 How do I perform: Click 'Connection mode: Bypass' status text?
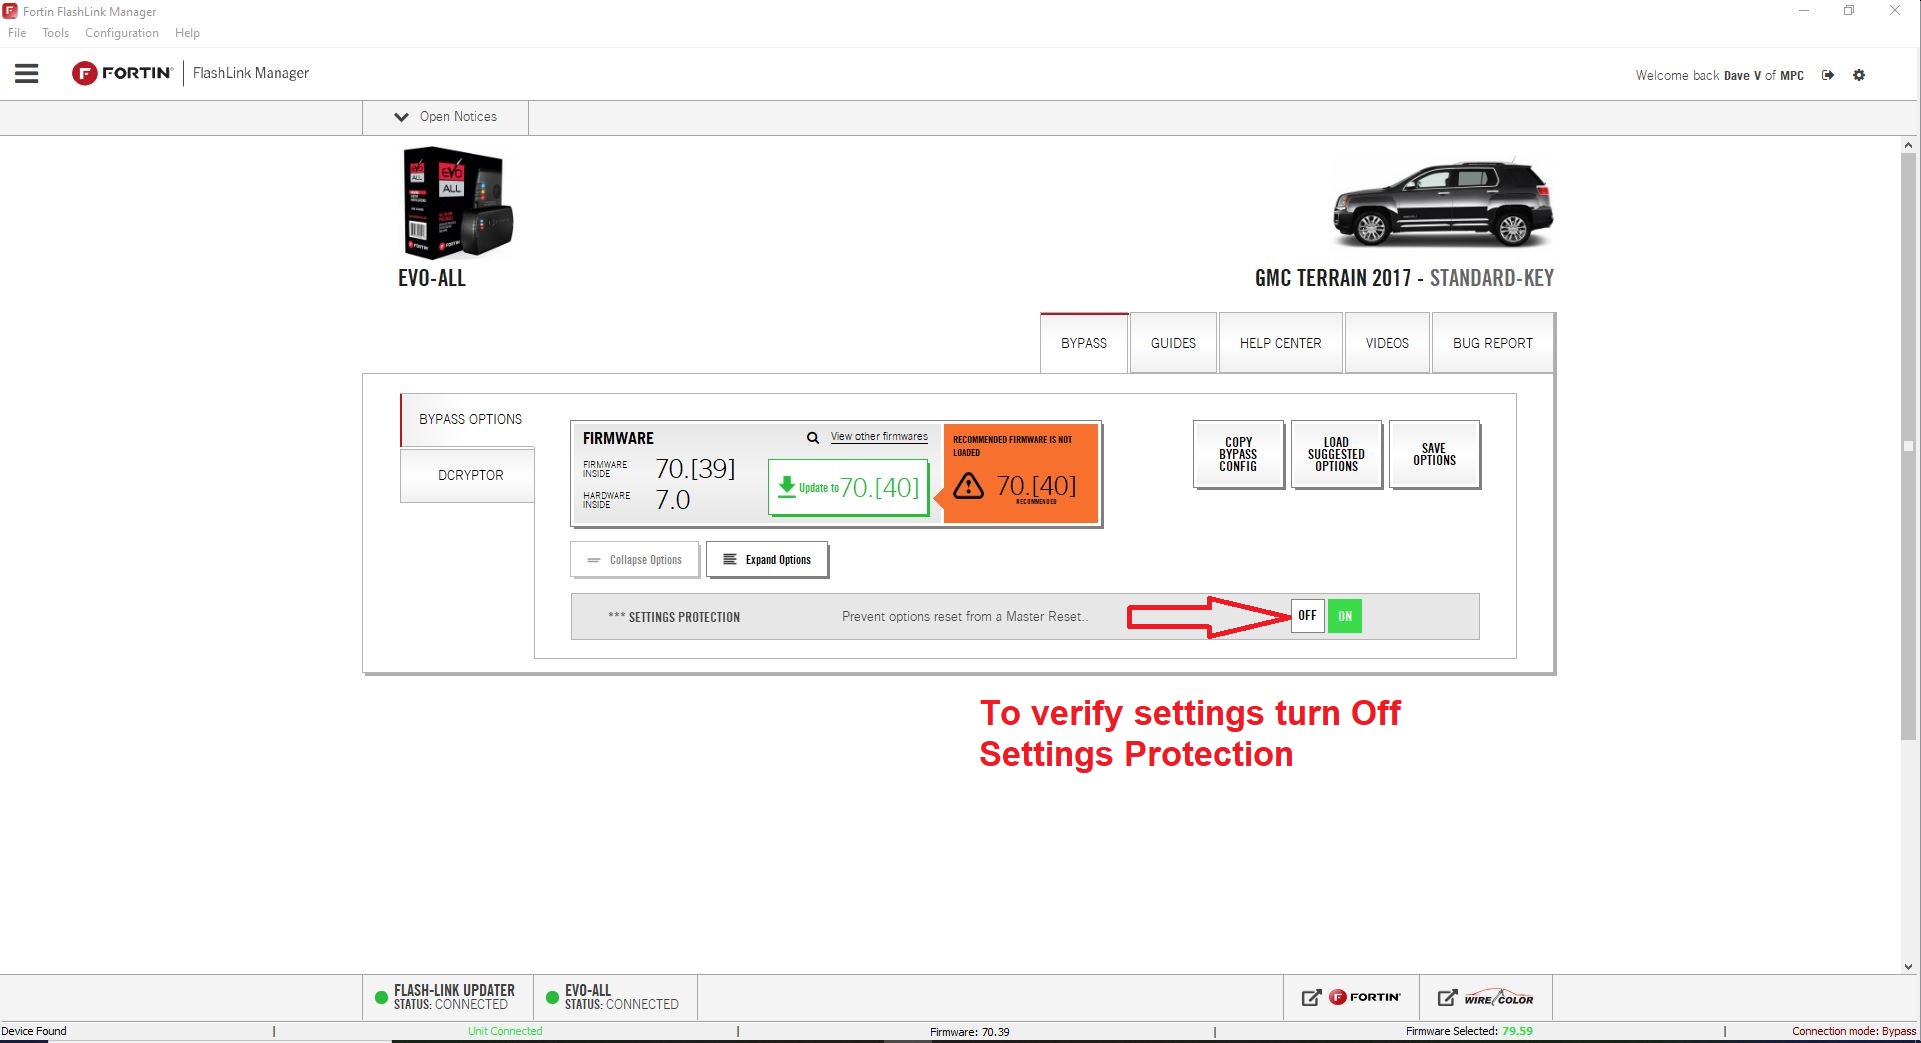tap(1854, 1031)
